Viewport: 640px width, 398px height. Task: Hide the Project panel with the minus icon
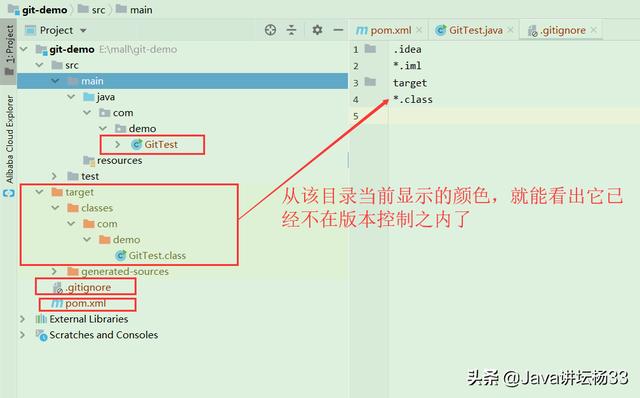pos(338,30)
